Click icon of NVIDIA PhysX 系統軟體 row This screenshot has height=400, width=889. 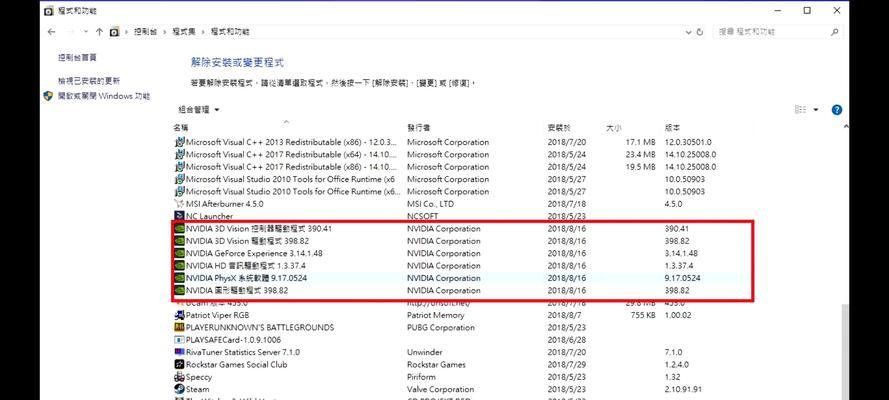pyautogui.click(x=179, y=278)
